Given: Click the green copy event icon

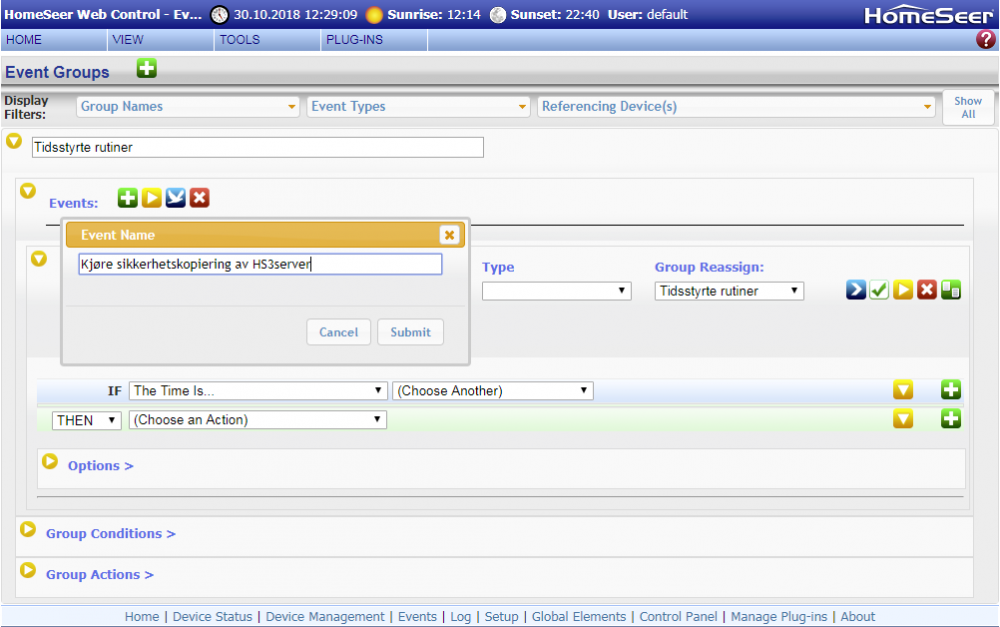Looking at the screenshot, I should (951, 290).
